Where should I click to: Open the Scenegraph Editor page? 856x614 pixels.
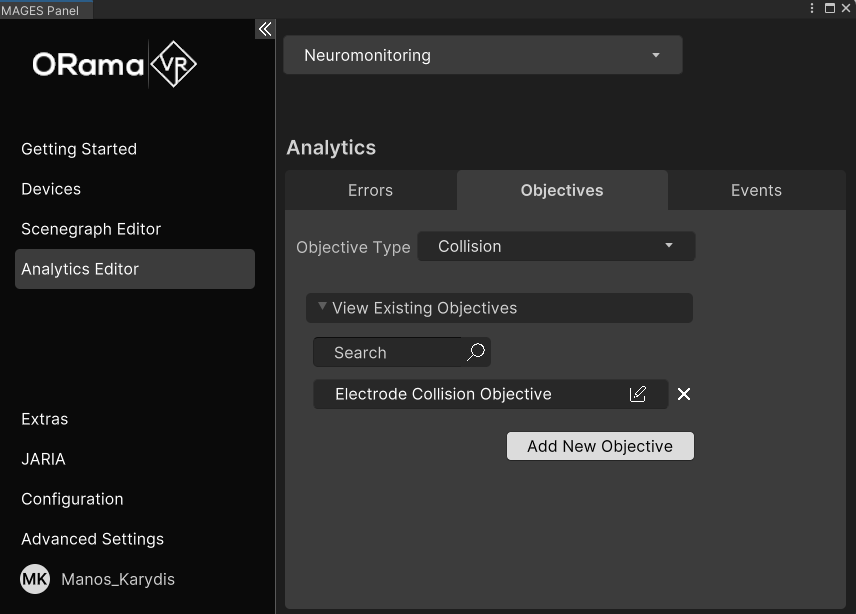[91, 229]
